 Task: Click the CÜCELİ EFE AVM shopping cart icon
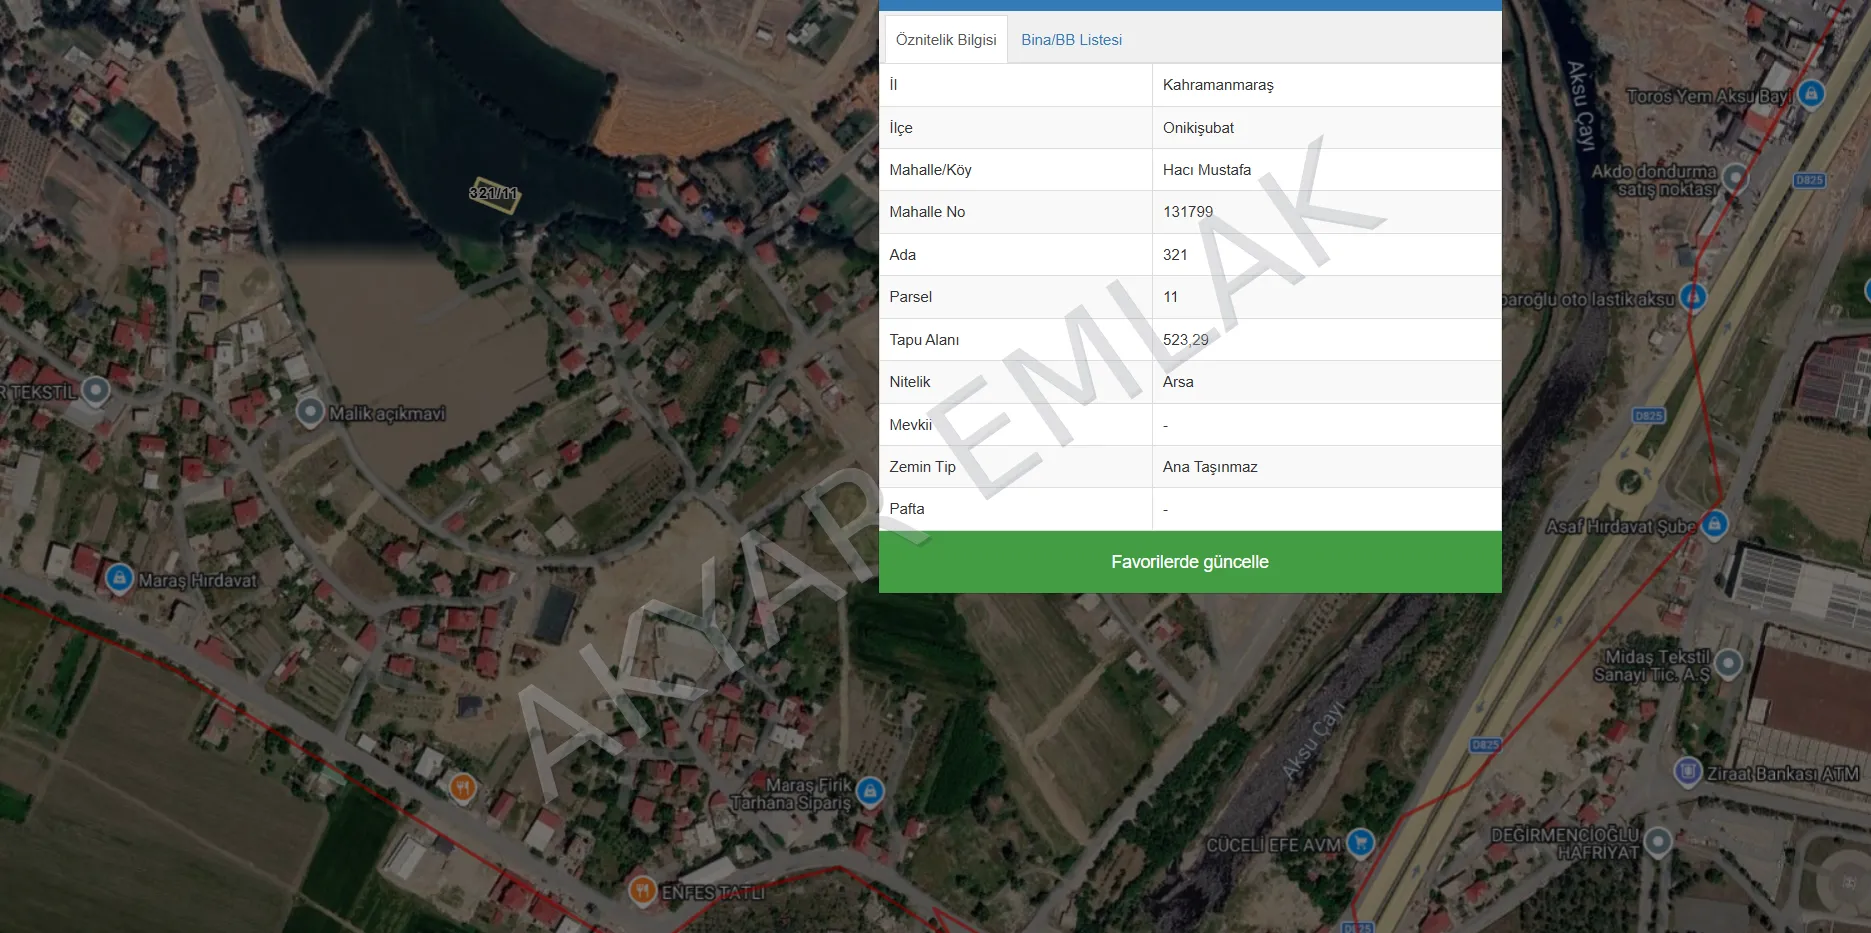pyautogui.click(x=1360, y=843)
